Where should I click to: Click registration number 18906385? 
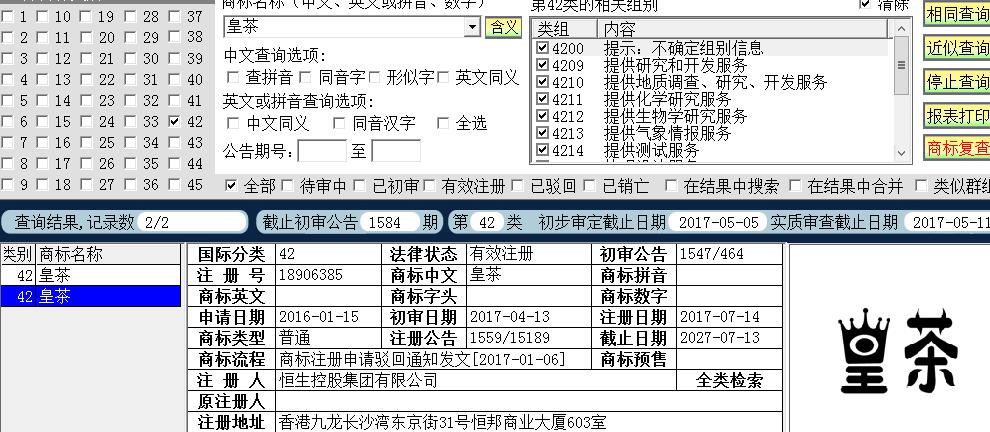coord(311,275)
